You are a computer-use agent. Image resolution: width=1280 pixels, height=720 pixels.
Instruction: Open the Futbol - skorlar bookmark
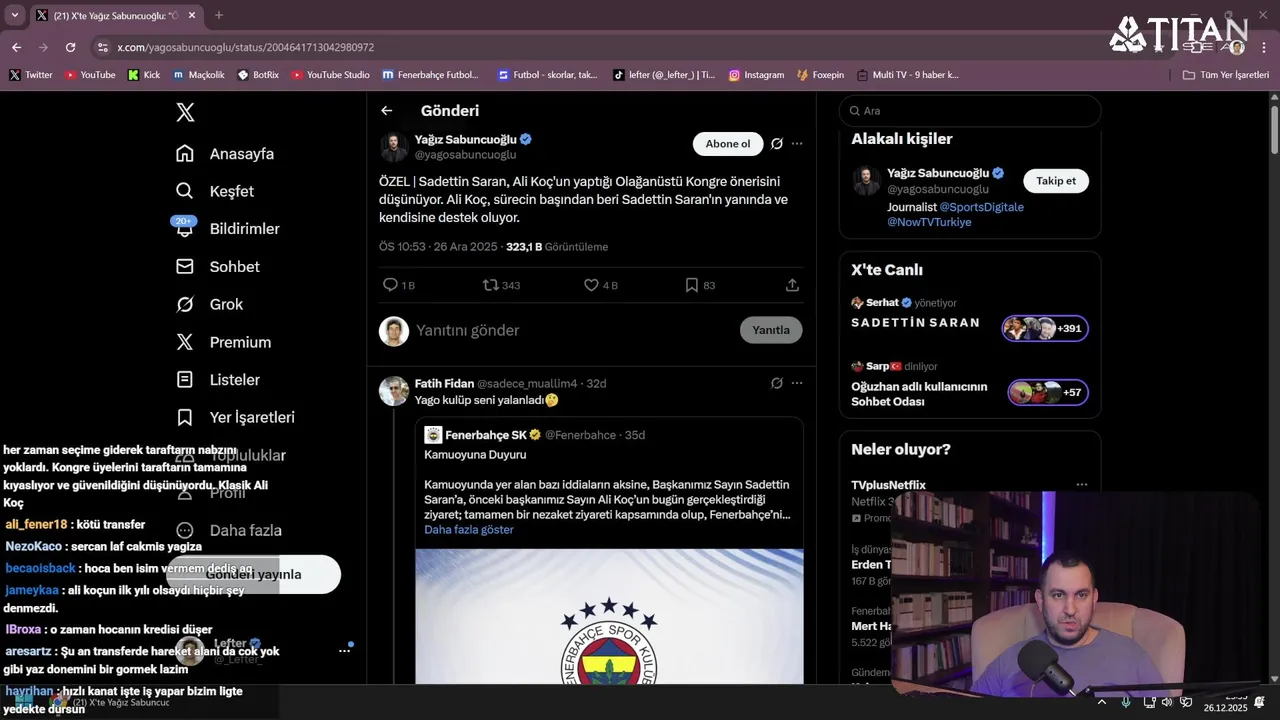pos(547,75)
